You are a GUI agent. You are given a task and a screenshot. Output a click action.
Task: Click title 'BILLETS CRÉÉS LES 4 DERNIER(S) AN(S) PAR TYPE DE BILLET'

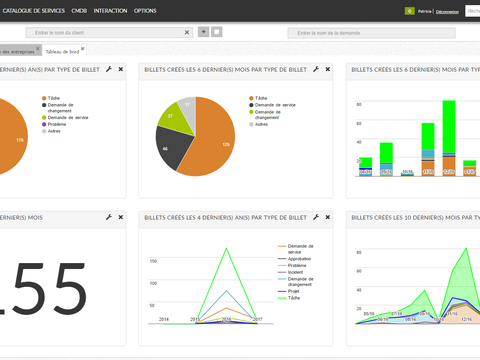pyautogui.click(x=225, y=218)
